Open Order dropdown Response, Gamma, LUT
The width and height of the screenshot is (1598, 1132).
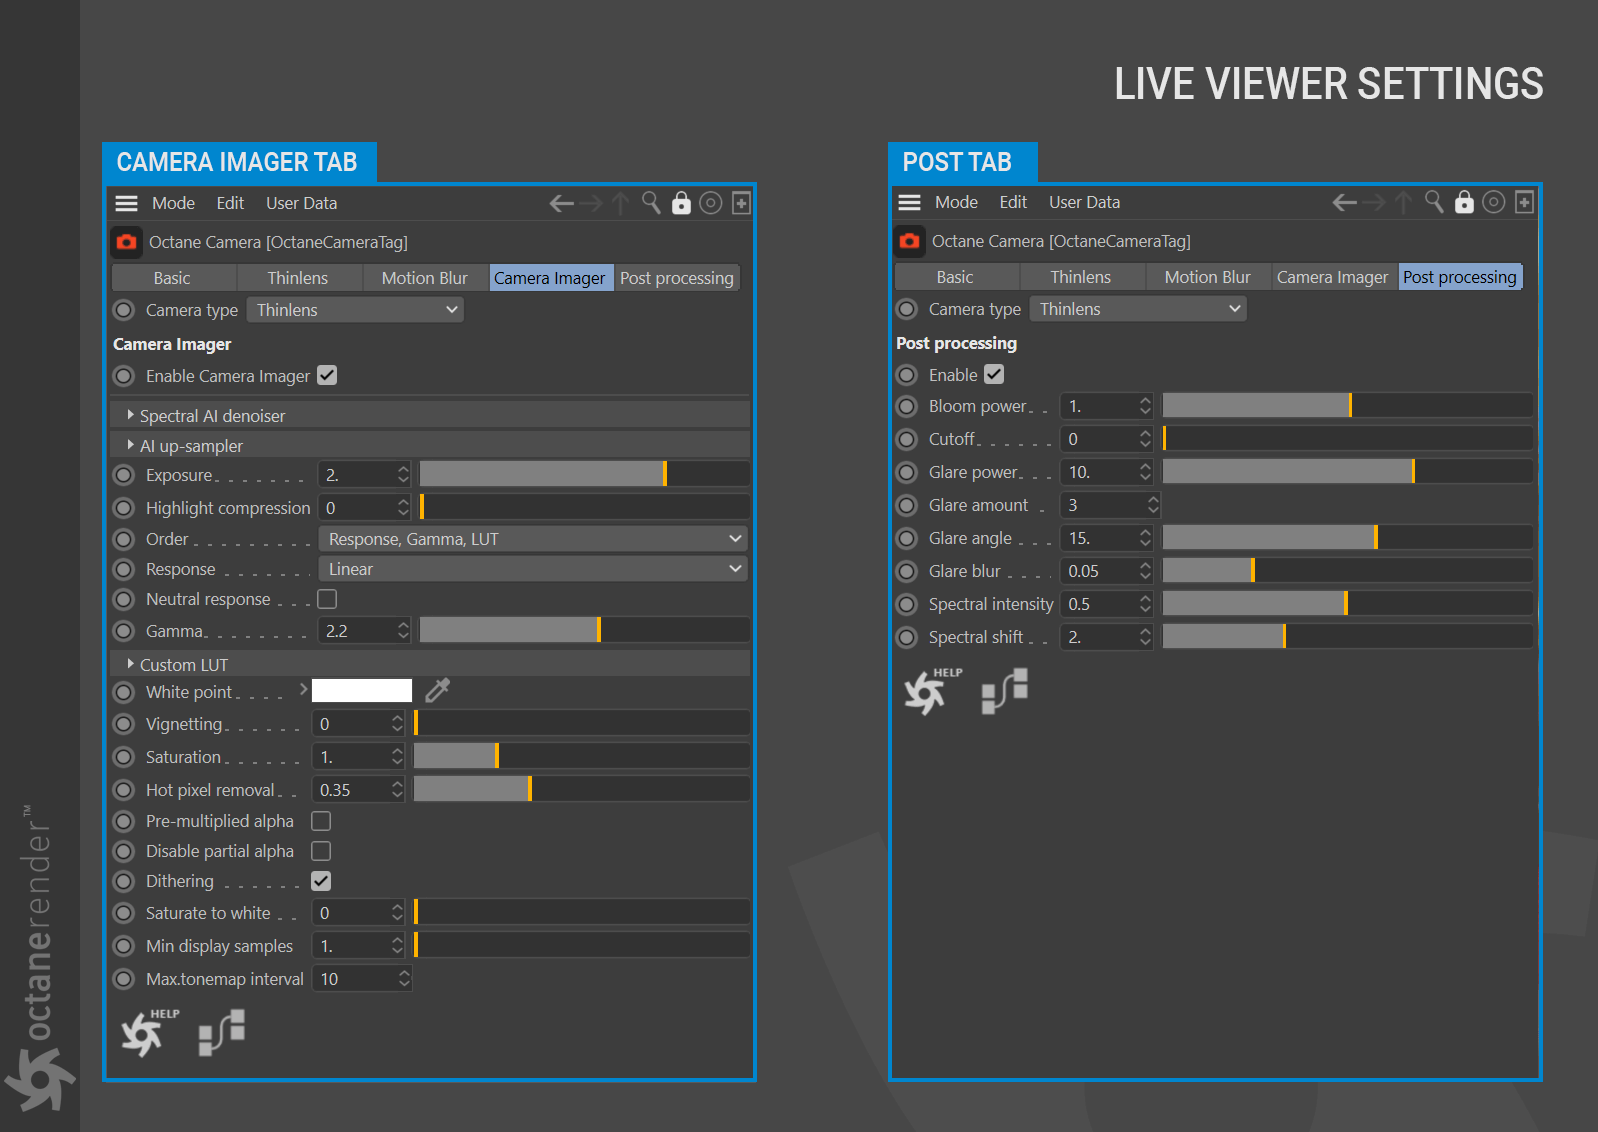click(x=533, y=539)
